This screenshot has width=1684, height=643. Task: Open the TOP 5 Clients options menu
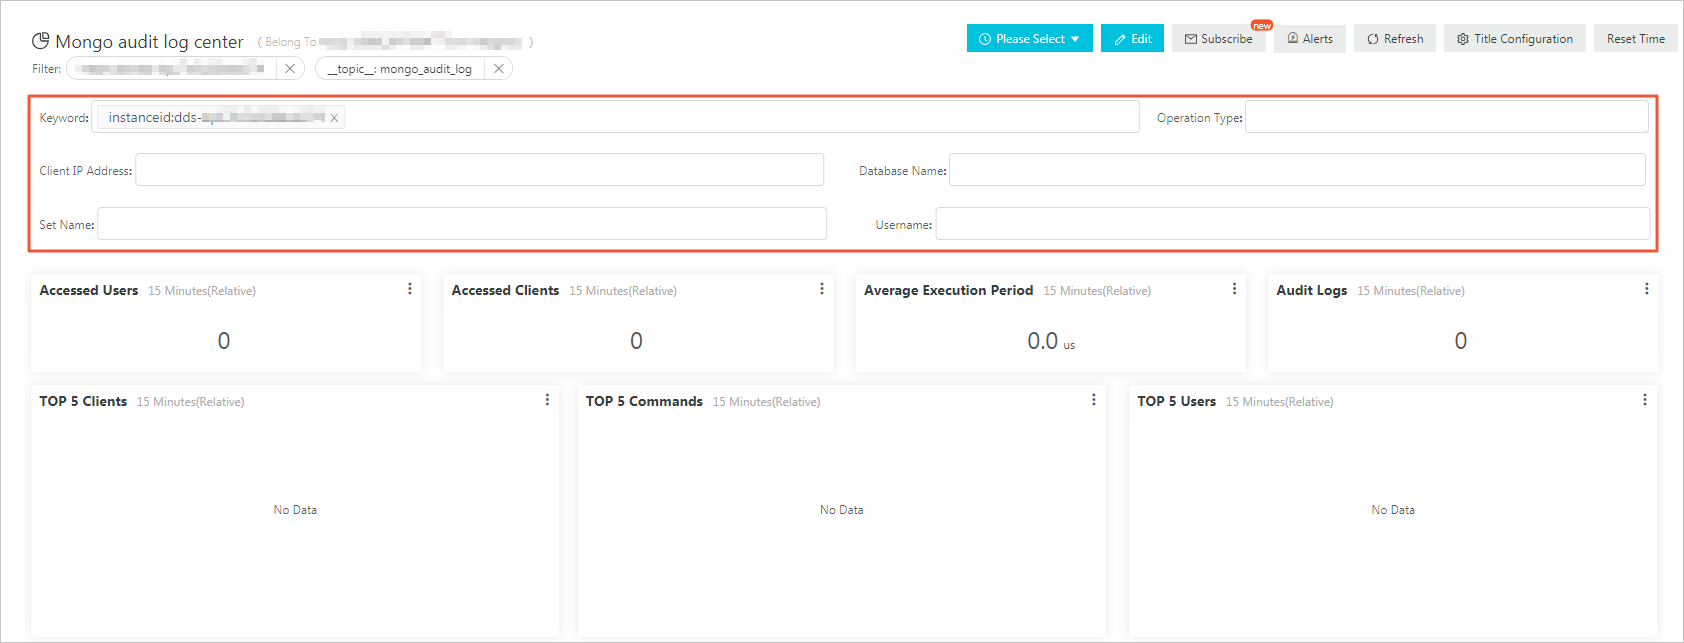tap(547, 400)
